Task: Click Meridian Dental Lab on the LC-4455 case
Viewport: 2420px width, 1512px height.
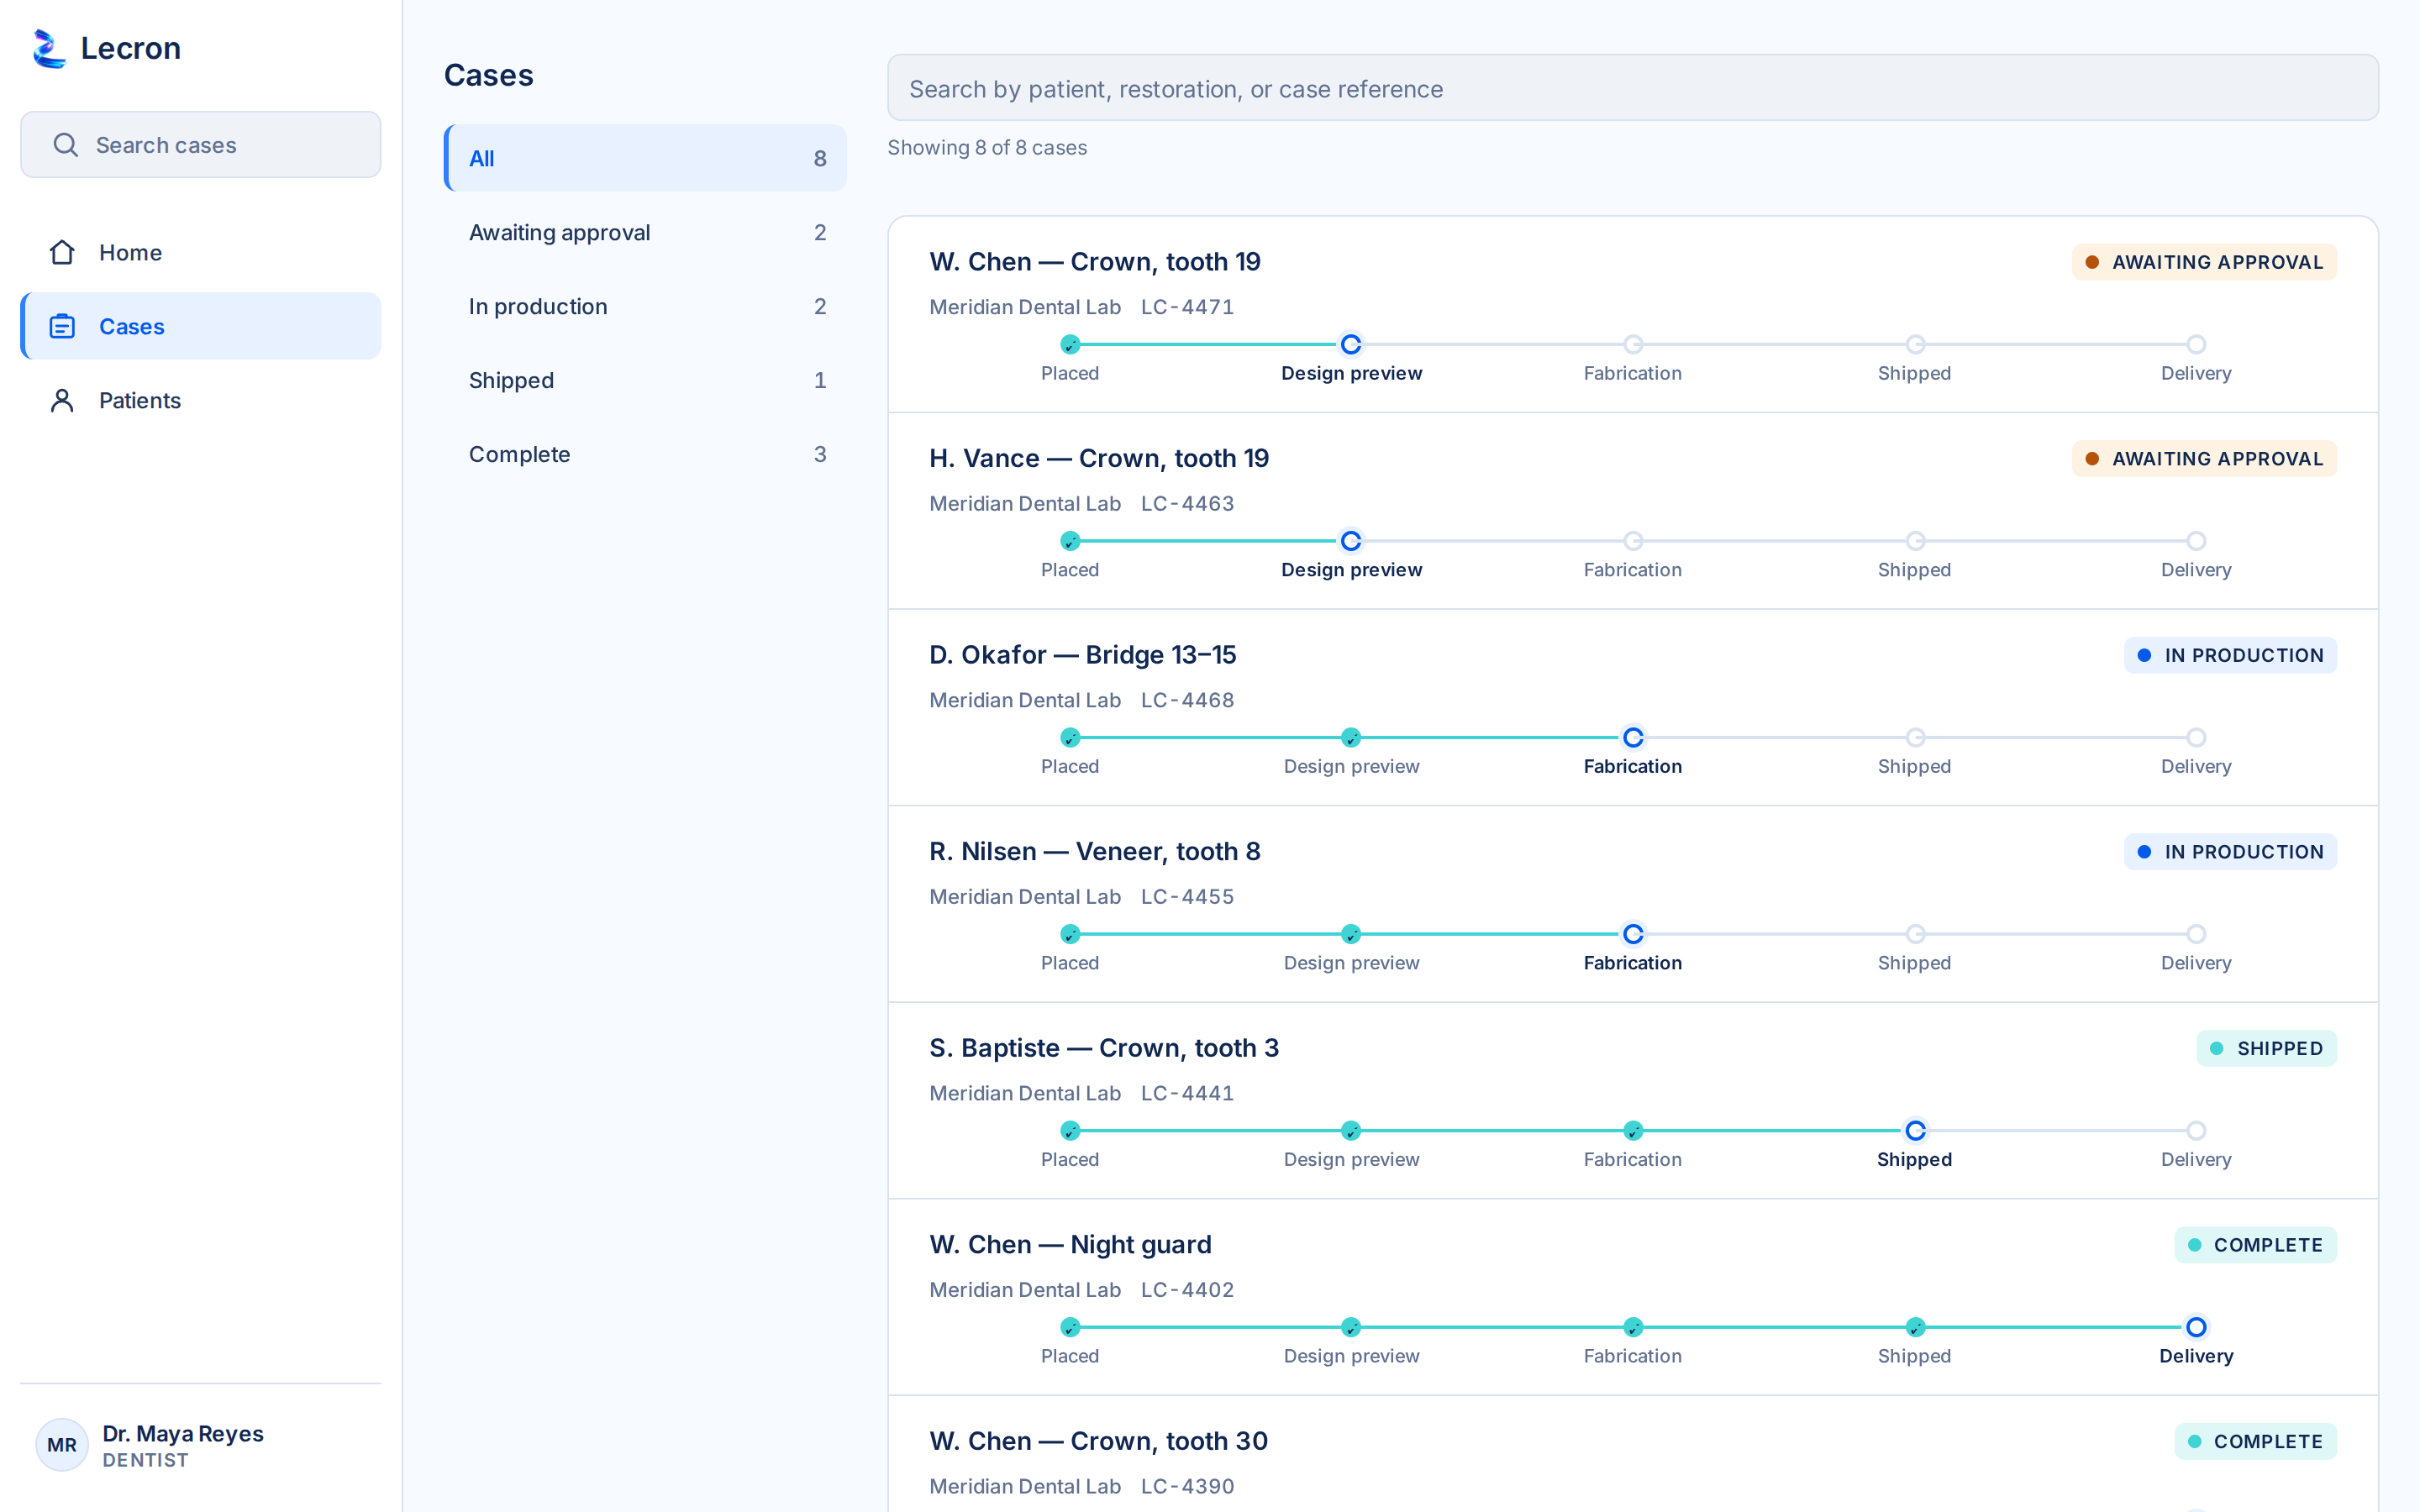Action: (1025, 897)
